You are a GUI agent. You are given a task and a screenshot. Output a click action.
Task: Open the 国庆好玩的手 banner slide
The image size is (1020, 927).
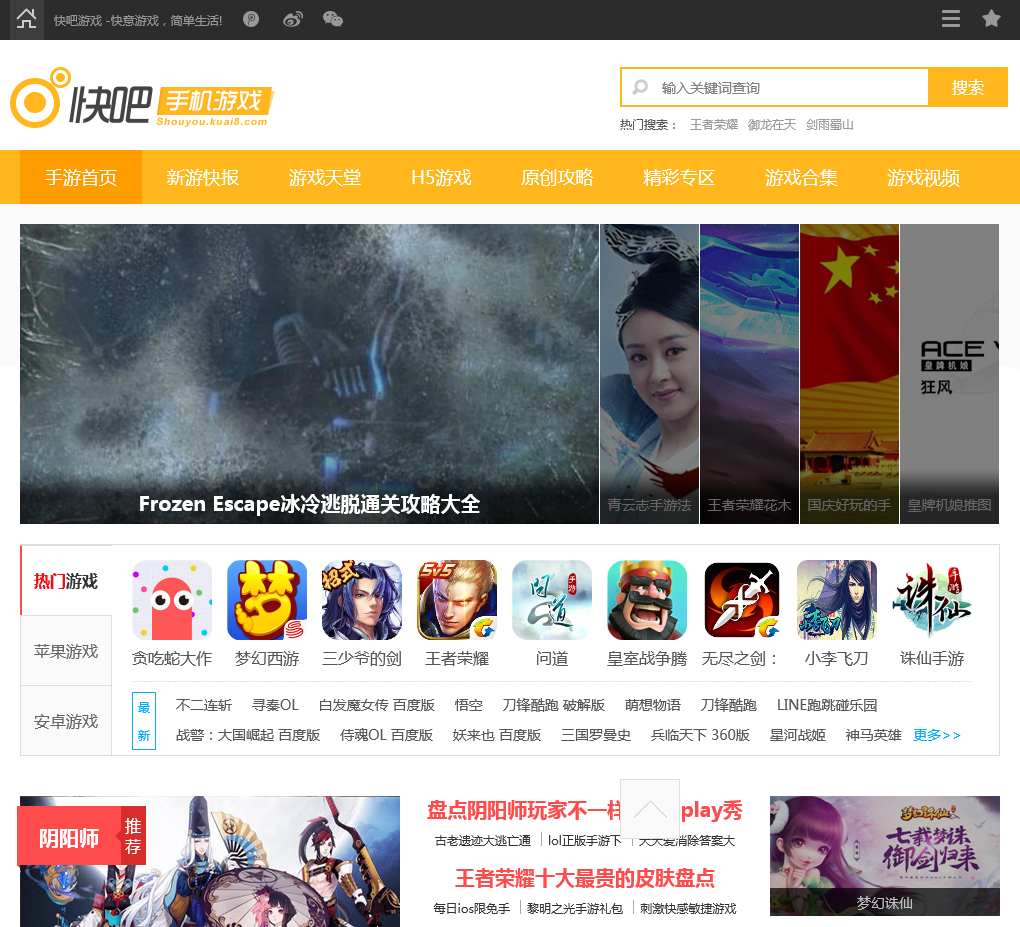[849, 373]
